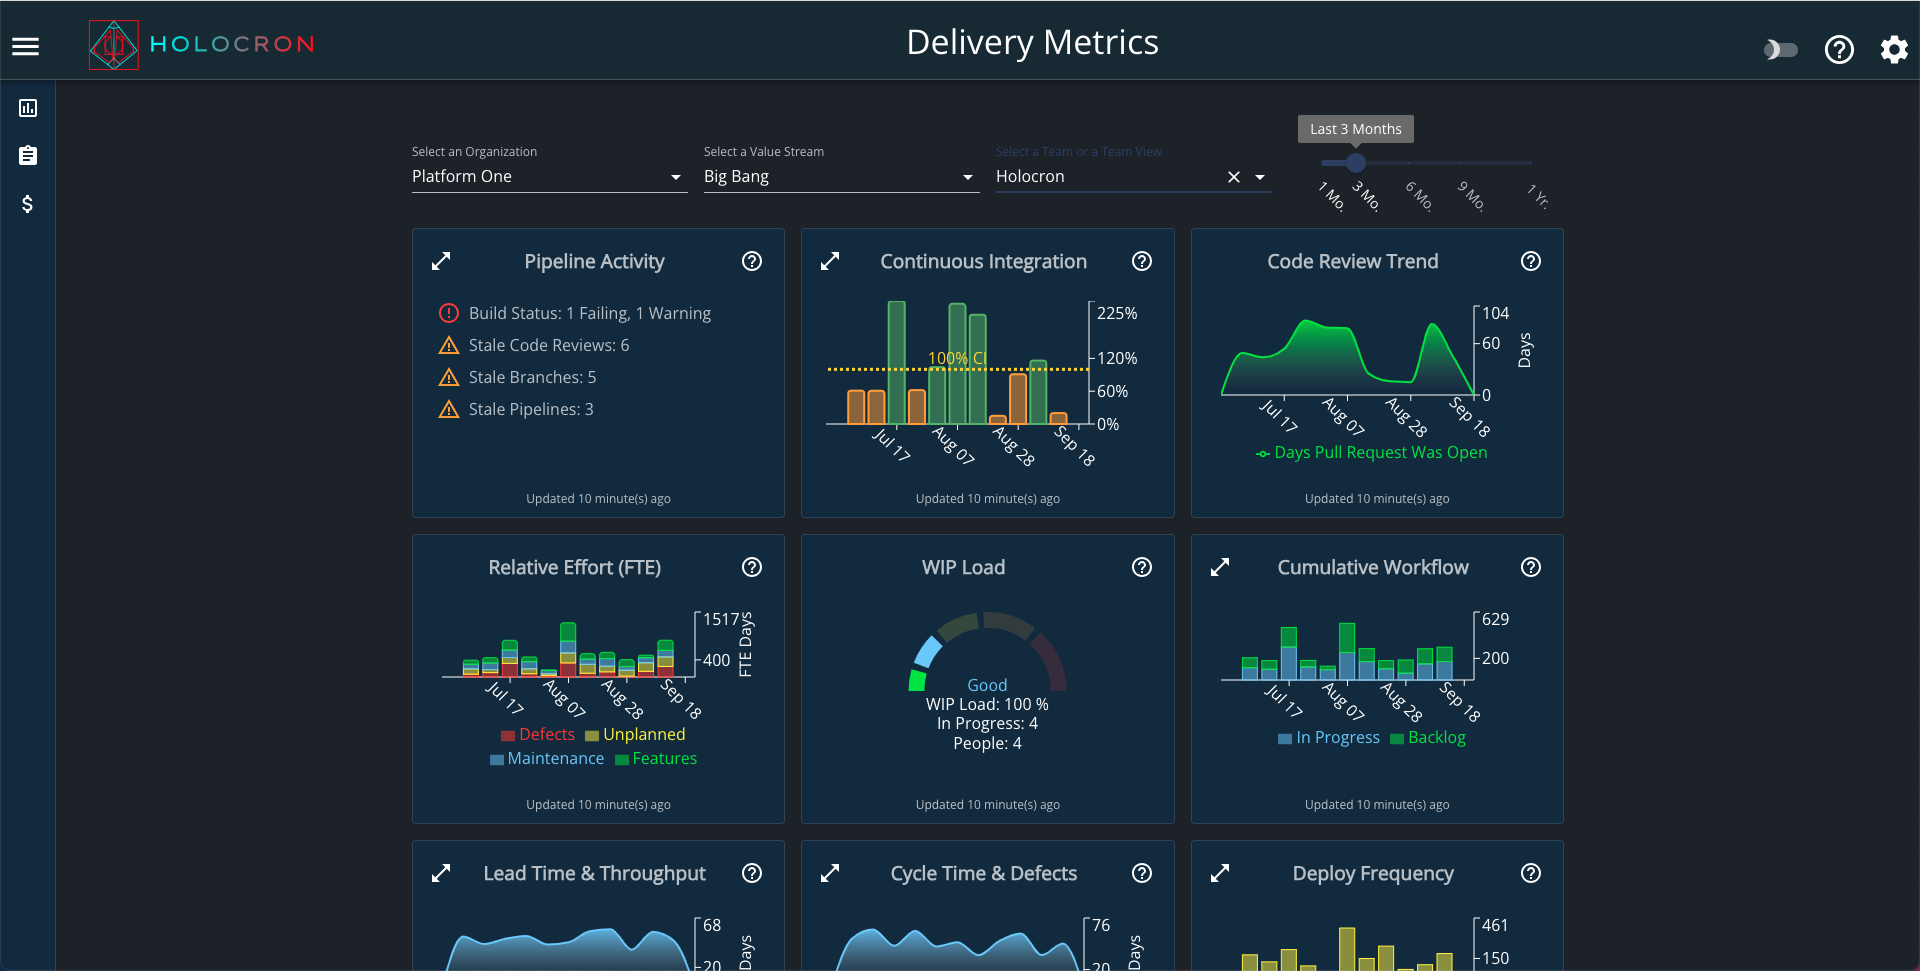Click the Build Status failing alert icon

point(449,313)
